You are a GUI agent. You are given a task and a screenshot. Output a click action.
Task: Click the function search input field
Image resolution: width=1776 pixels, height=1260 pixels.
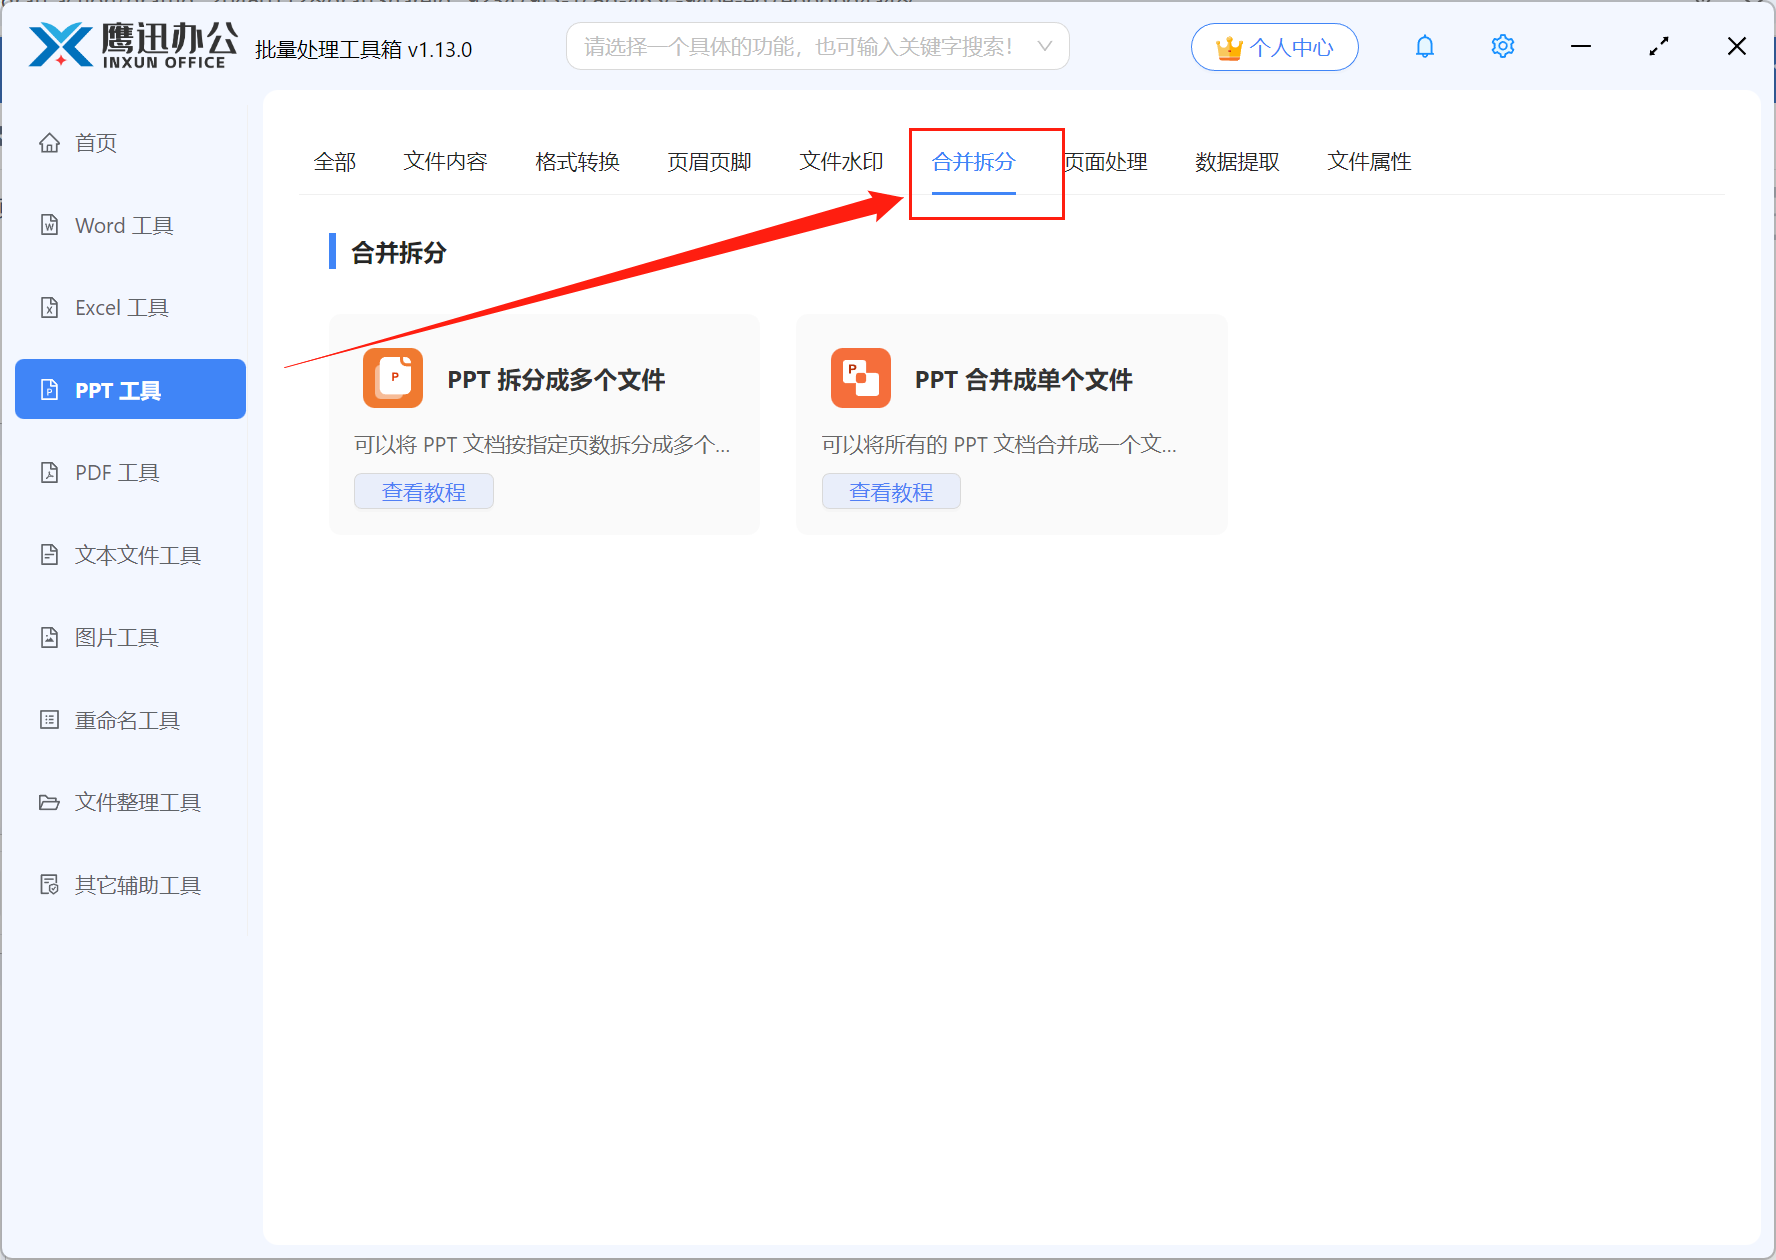800,47
